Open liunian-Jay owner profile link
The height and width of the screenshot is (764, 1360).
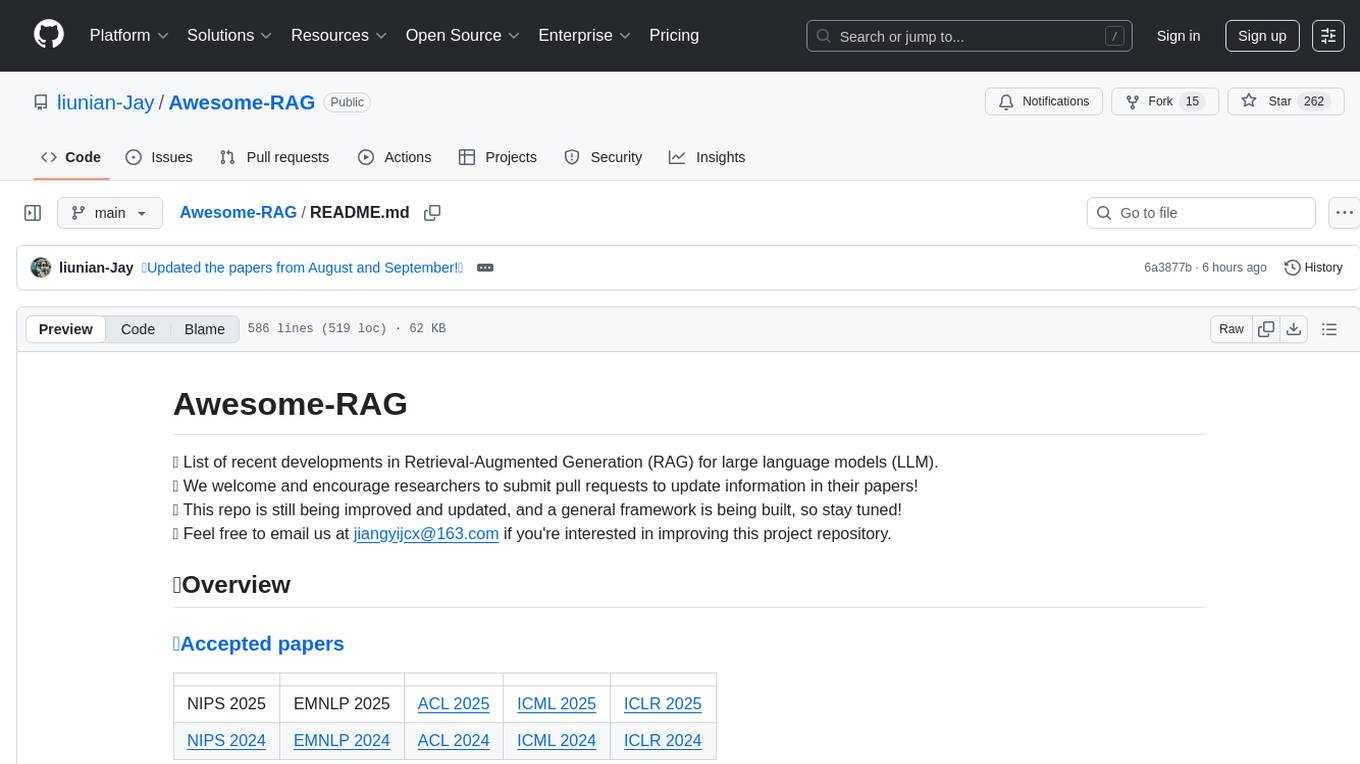[105, 102]
